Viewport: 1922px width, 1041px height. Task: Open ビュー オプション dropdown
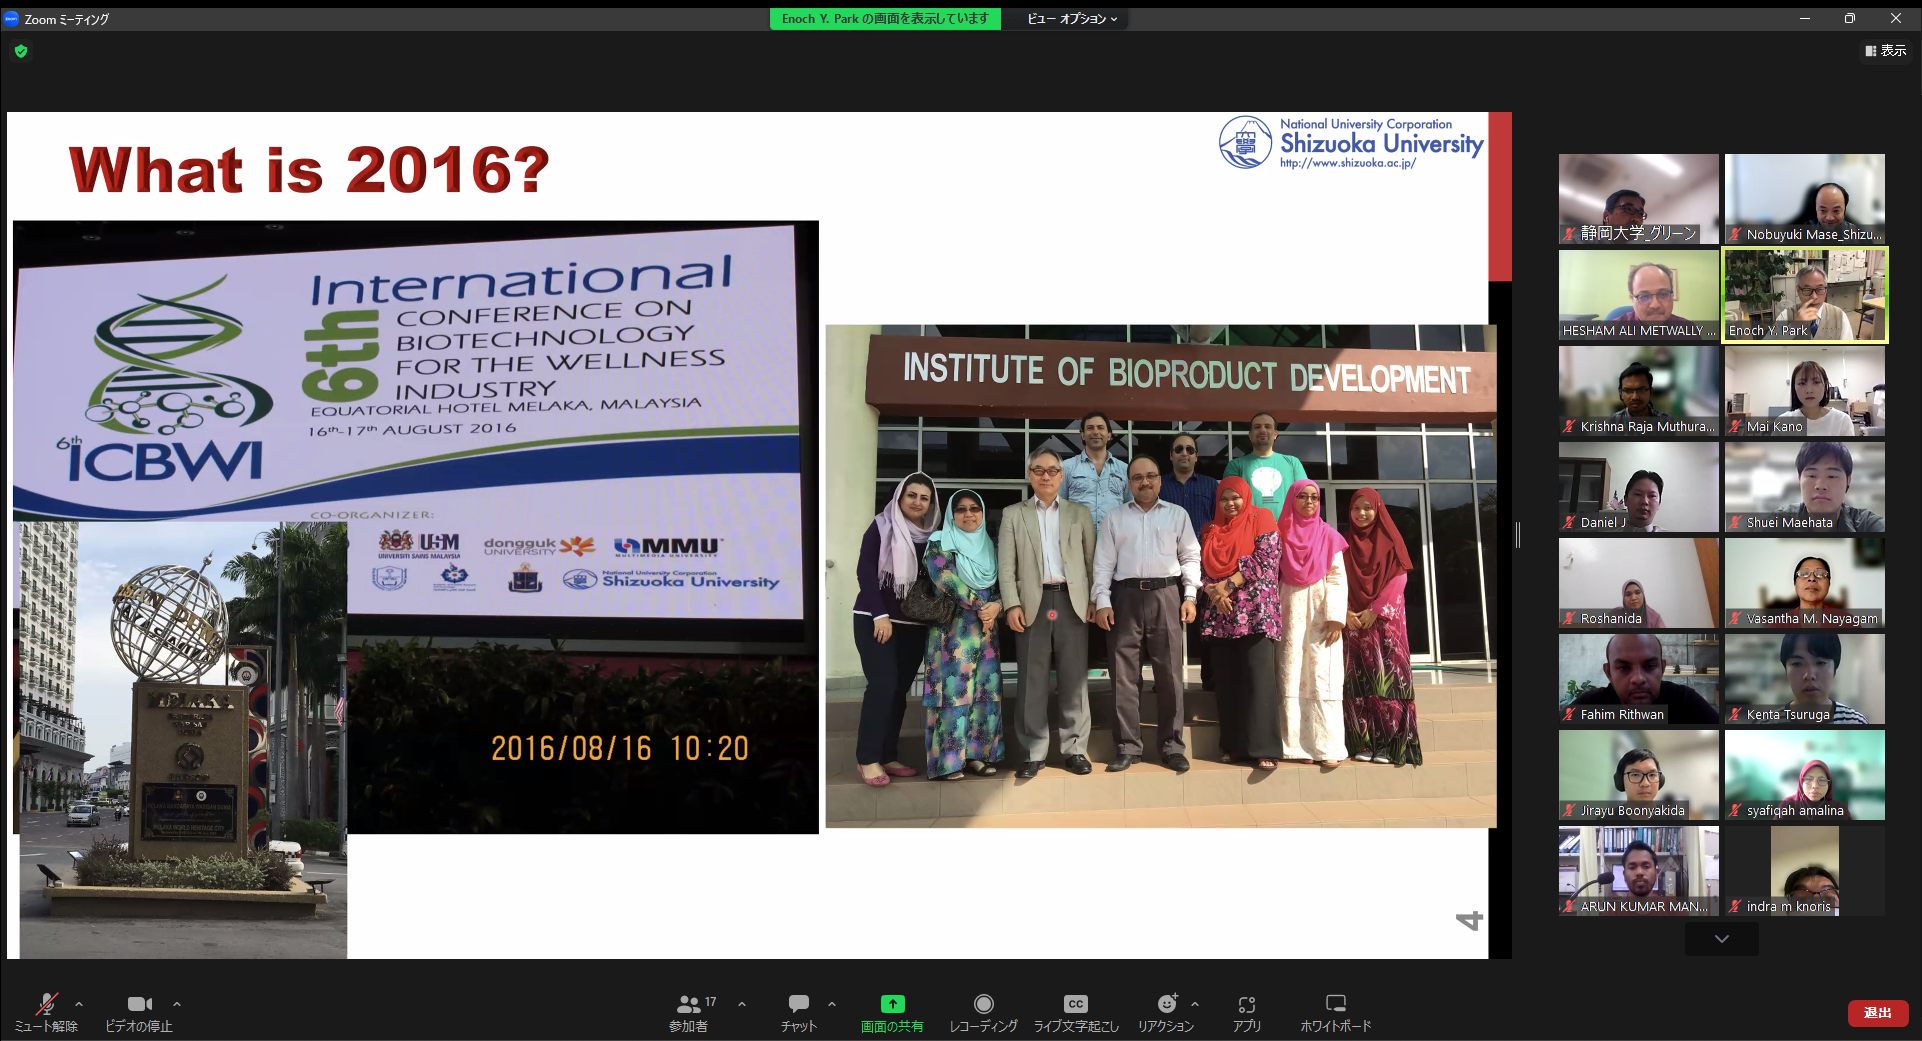(x=1072, y=19)
